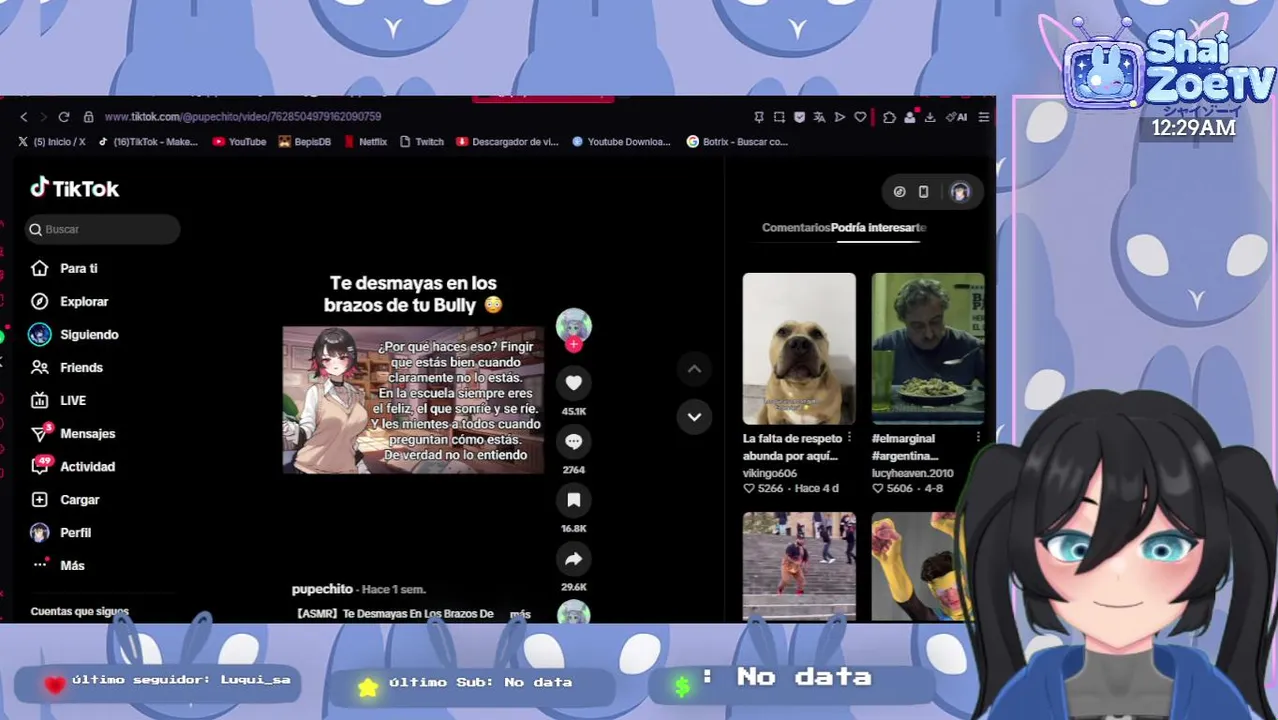Open the sound disc icon under share
The height and width of the screenshot is (720, 1278).
pos(574,612)
